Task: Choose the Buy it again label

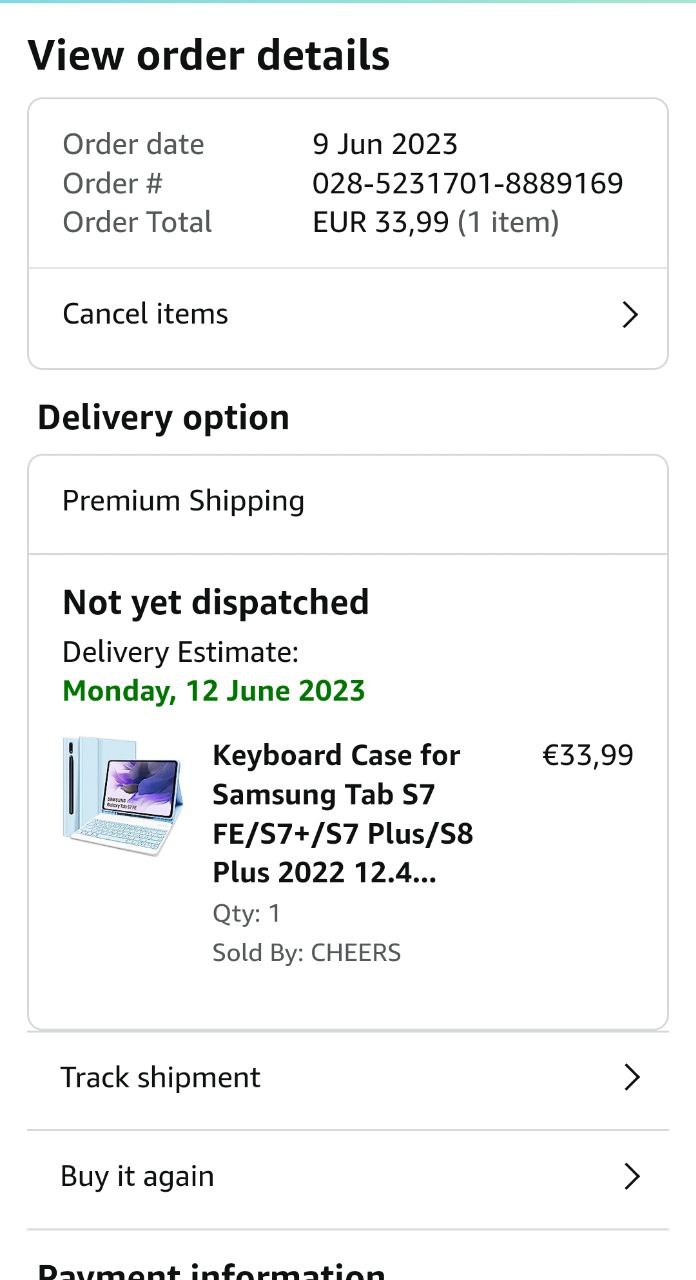Action: tap(137, 1176)
